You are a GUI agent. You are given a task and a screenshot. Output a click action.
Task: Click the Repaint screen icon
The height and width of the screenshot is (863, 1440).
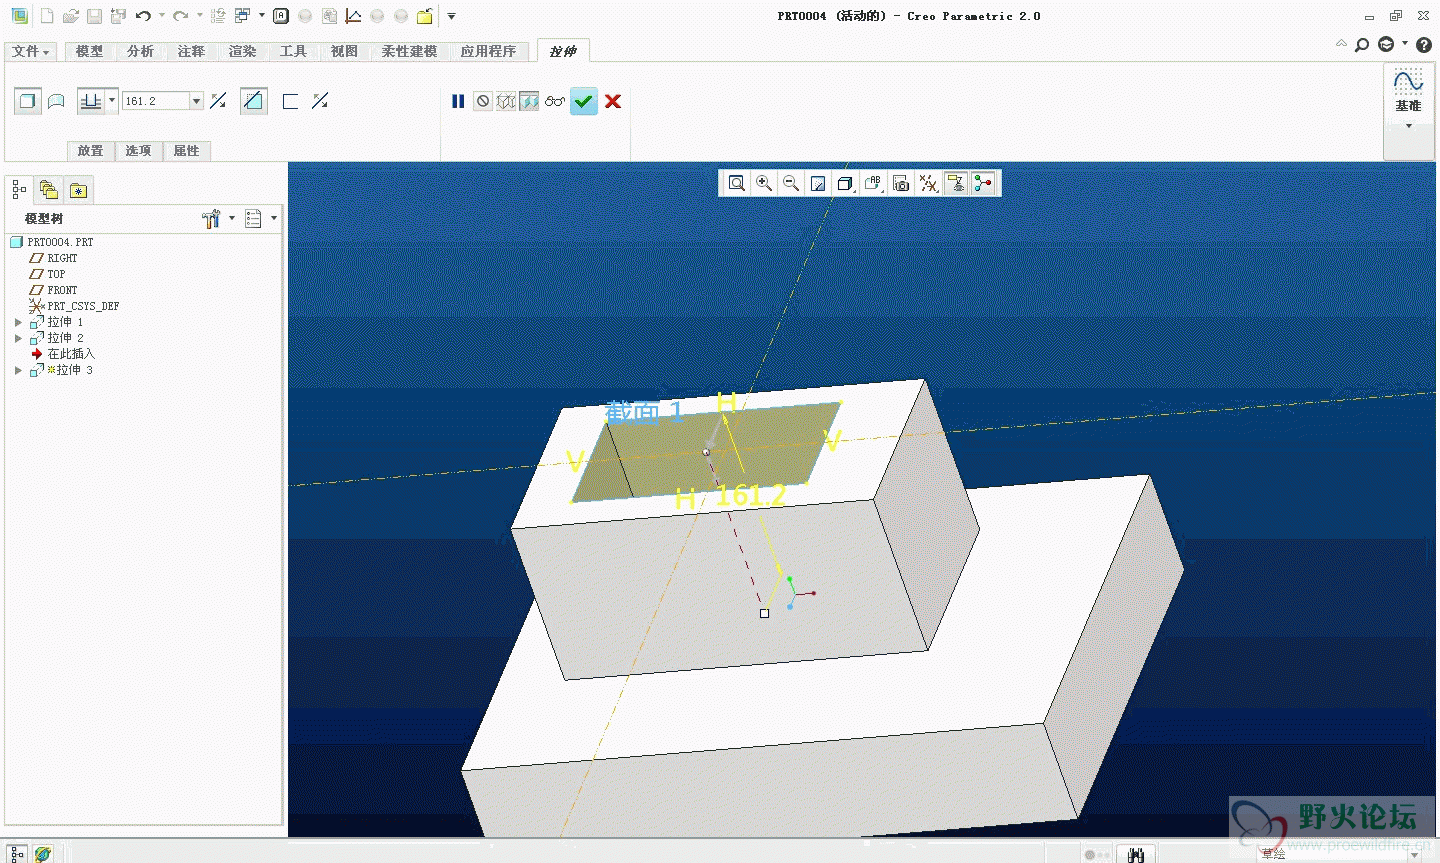coord(818,183)
